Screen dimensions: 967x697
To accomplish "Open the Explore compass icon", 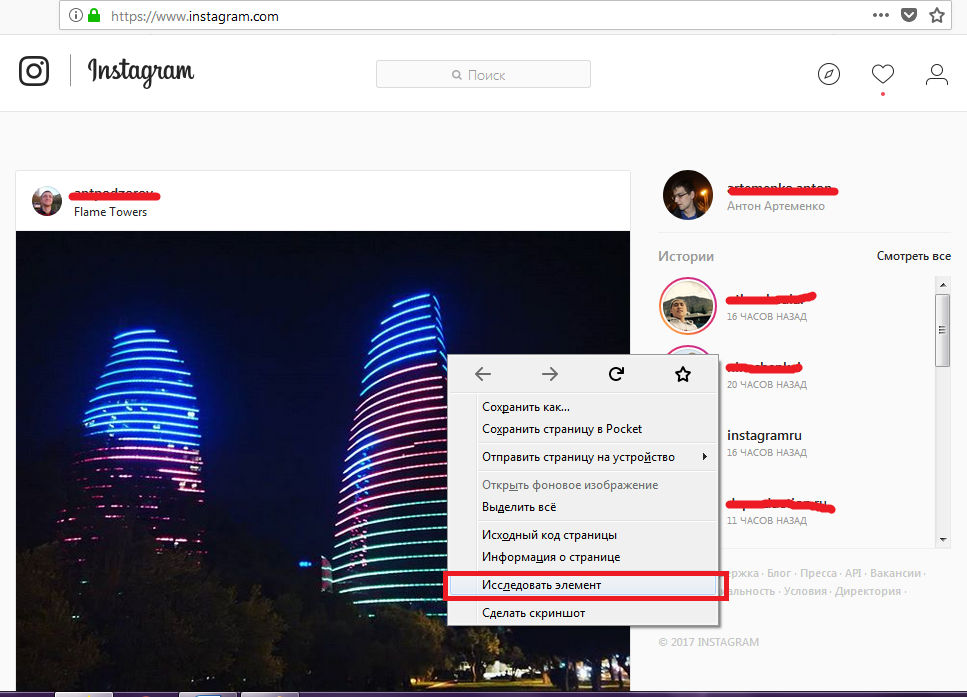I will (x=828, y=74).
